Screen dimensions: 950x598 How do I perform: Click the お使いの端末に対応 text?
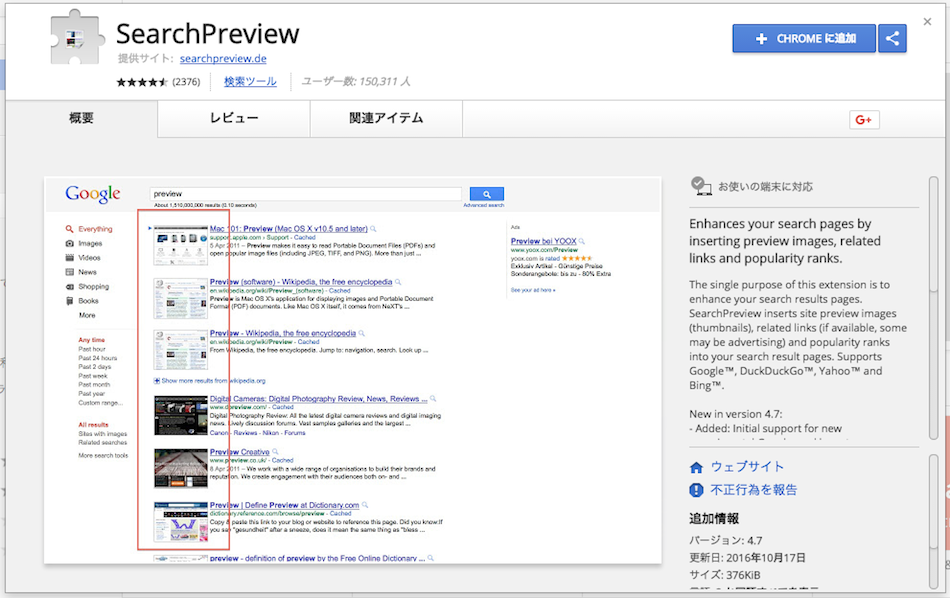click(x=765, y=187)
